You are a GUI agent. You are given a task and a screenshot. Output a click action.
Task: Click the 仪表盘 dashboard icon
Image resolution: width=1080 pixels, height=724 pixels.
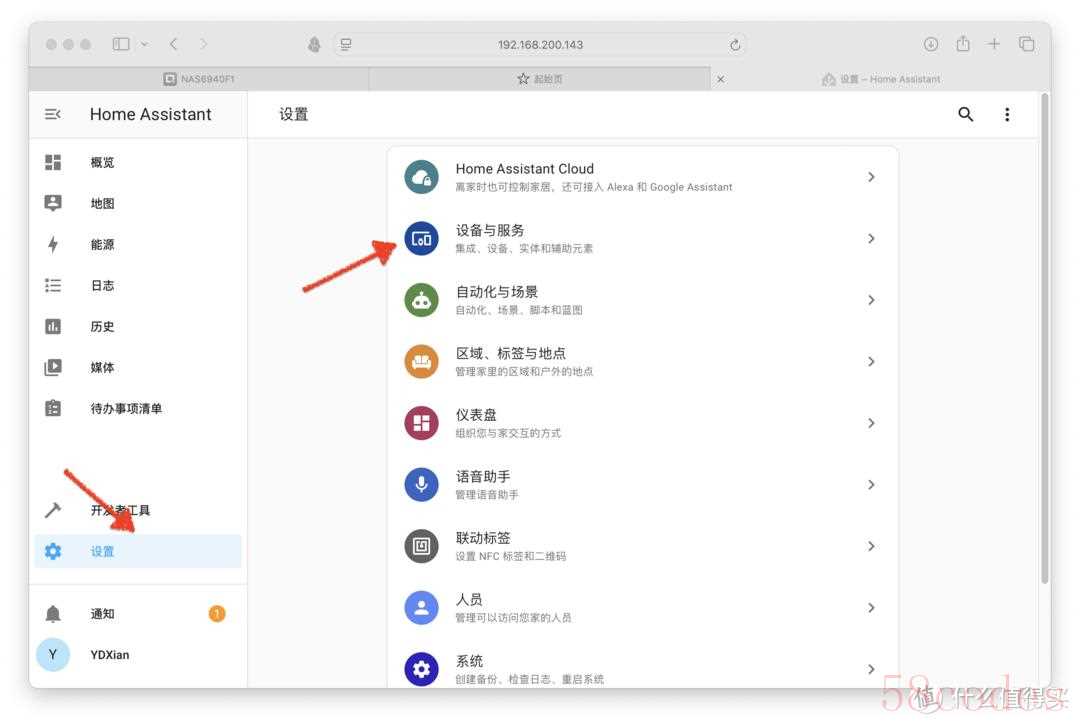coord(422,423)
